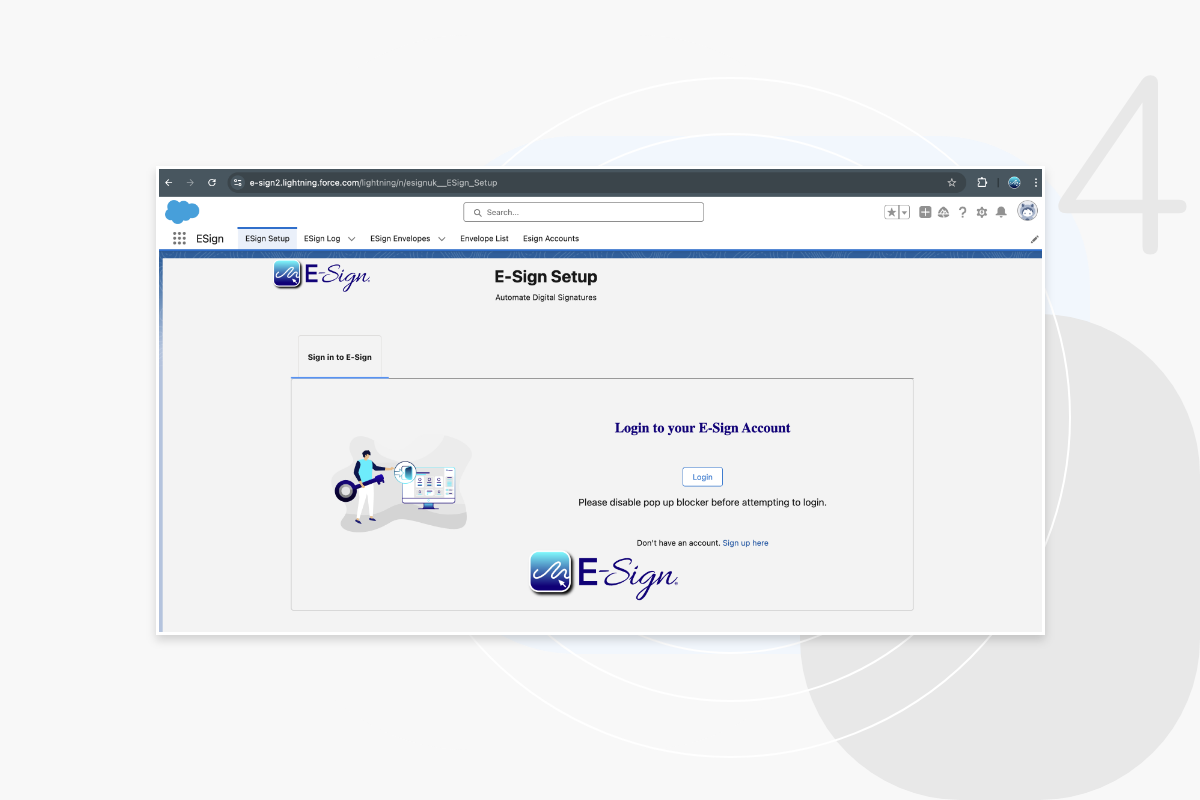Expand the ESign Envelopes tab chevron

pos(441,239)
